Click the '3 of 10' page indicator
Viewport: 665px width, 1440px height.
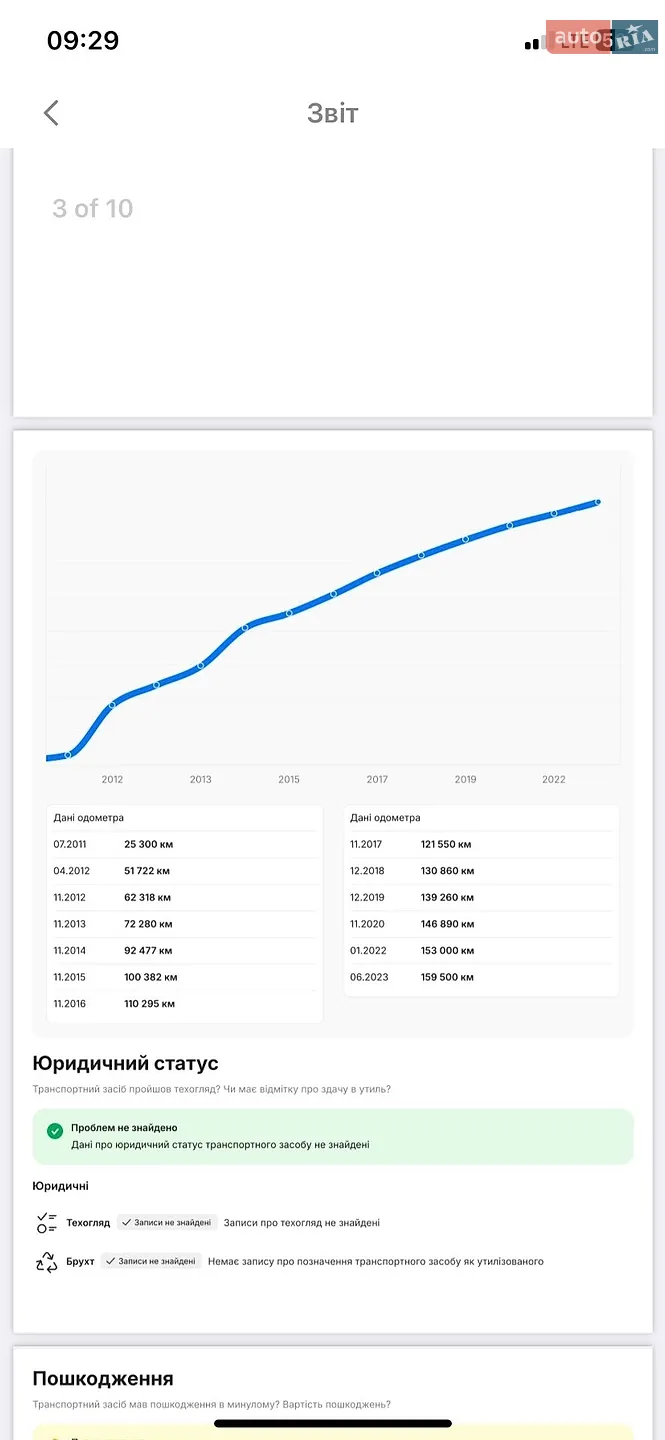click(x=93, y=208)
